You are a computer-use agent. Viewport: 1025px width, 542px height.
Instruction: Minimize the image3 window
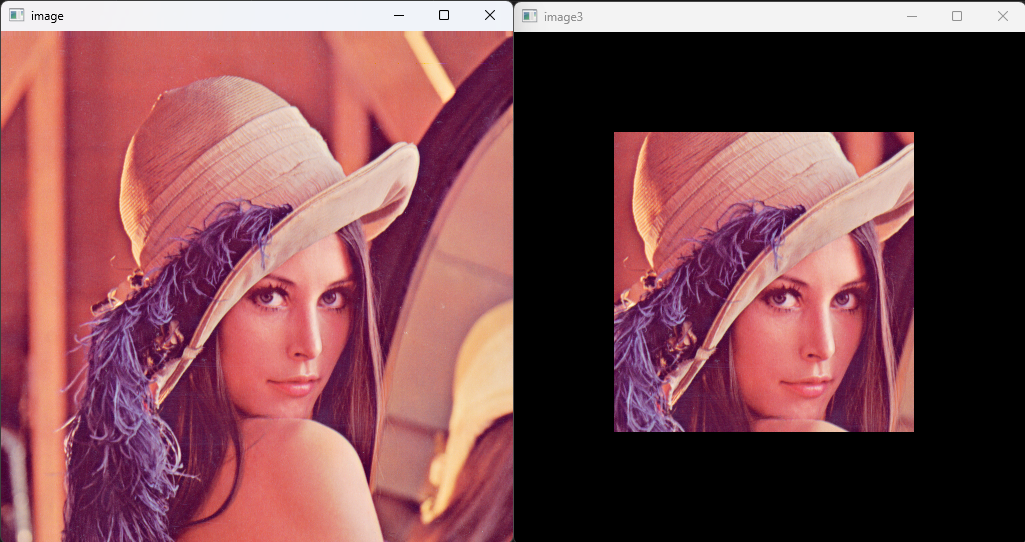tap(912, 16)
